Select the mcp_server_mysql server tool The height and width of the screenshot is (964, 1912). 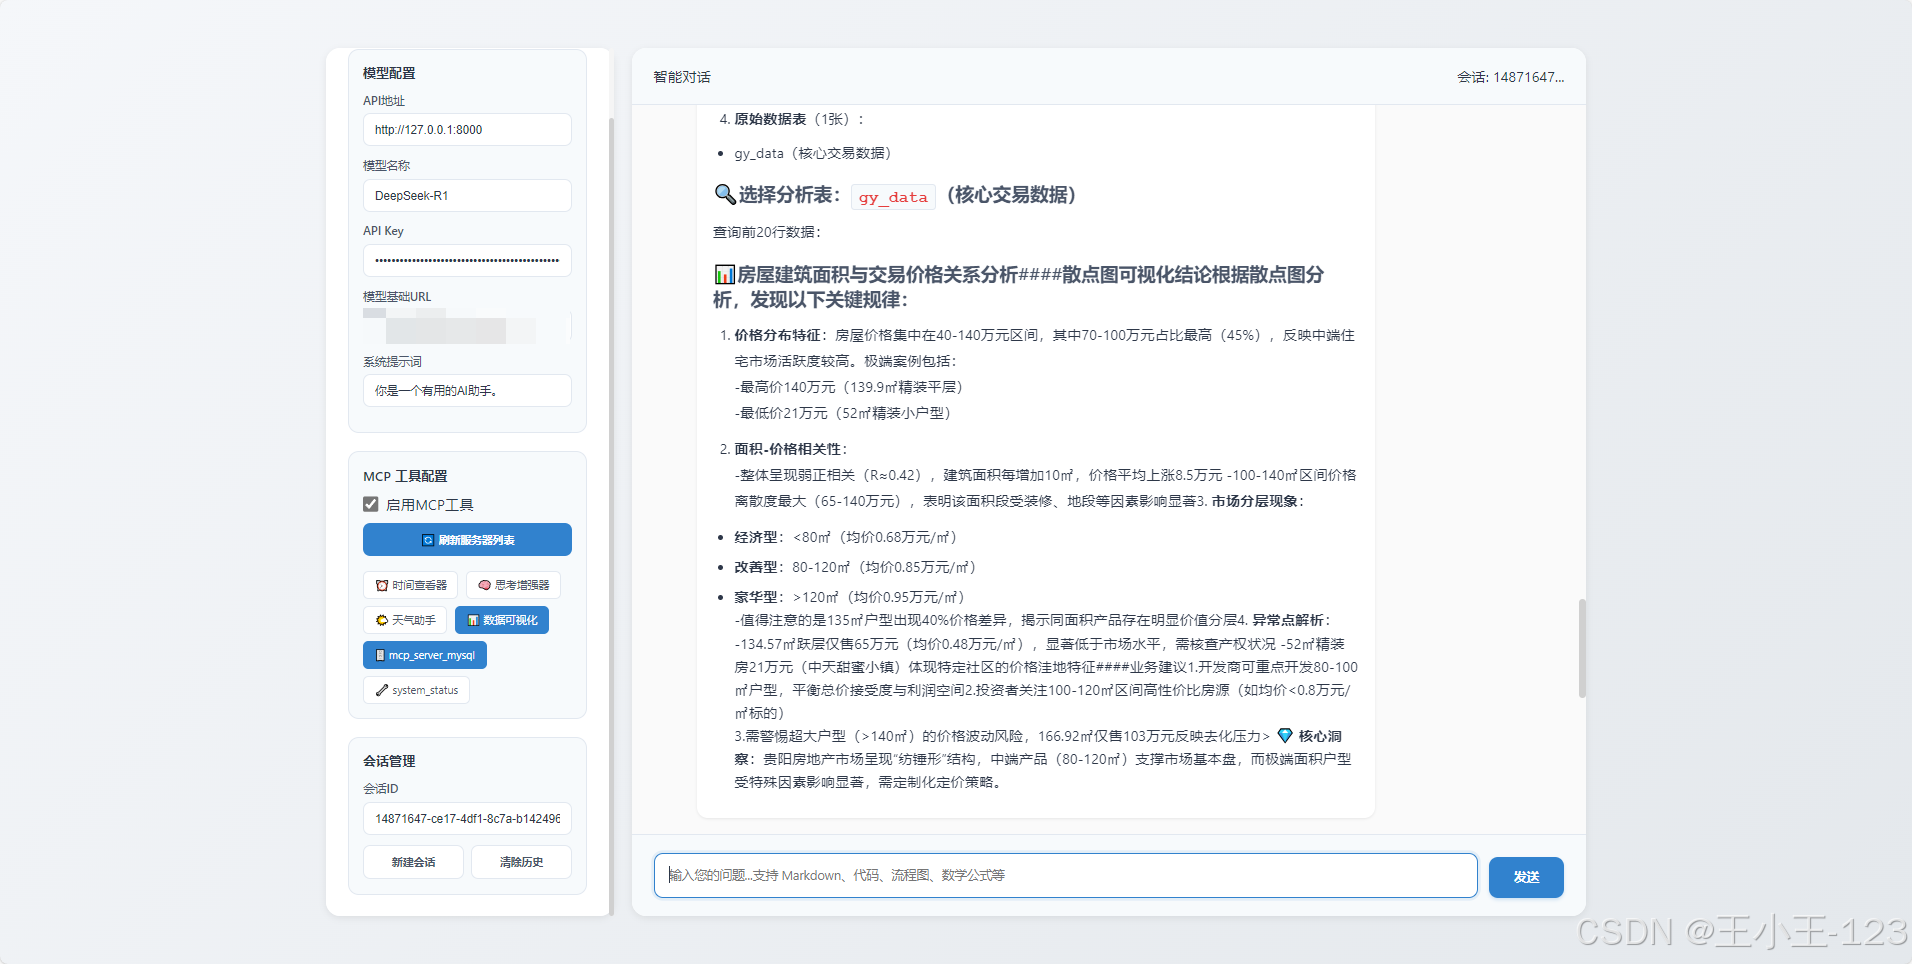[x=424, y=655]
